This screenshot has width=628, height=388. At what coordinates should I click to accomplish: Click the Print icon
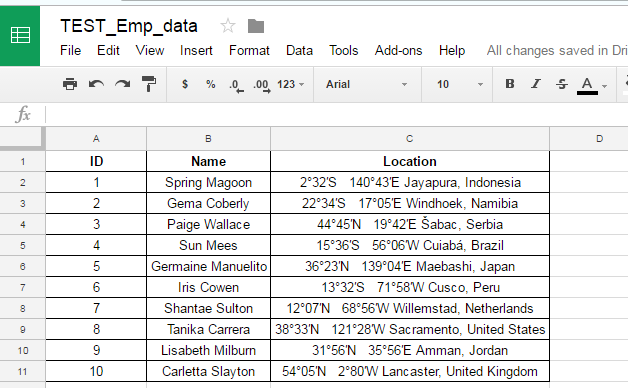click(70, 84)
